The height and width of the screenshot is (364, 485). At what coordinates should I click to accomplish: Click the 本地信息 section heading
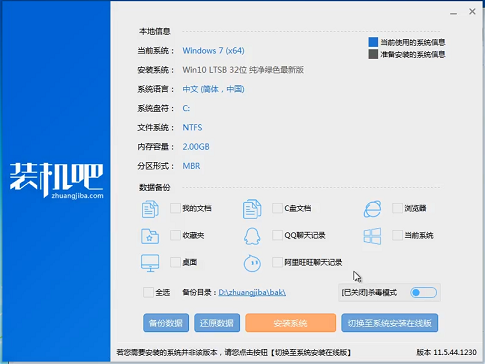click(x=155, y=31)
